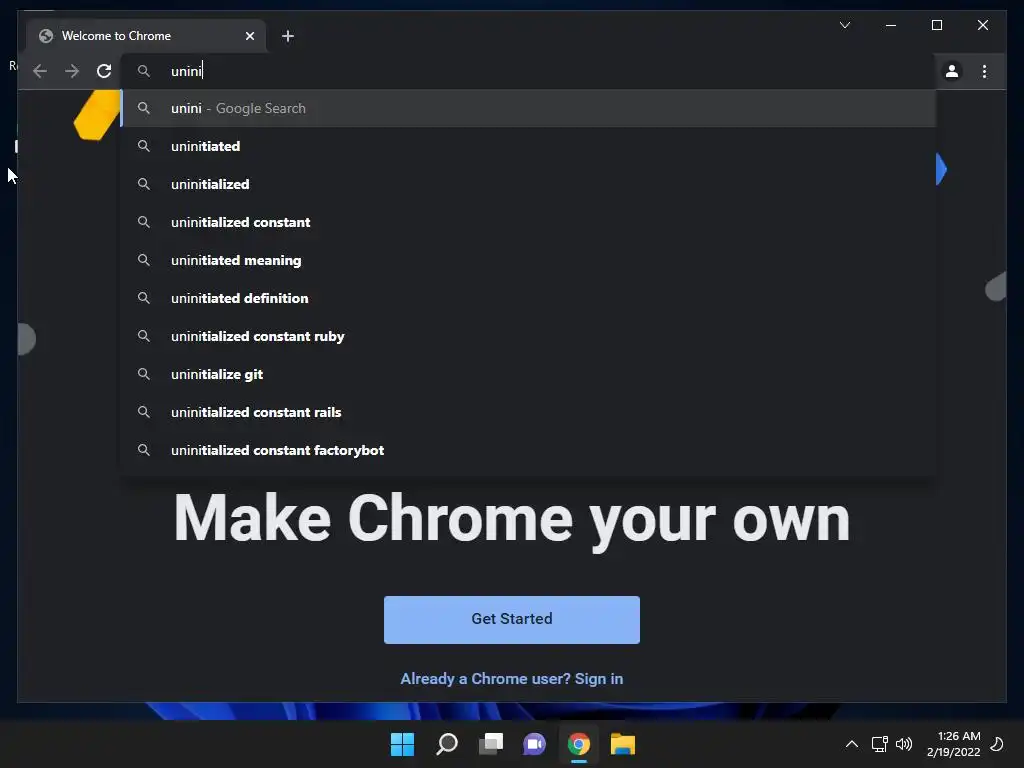
Task: Show hidden system tray icons
Action: pyautogui.click(x=852, y=744)
